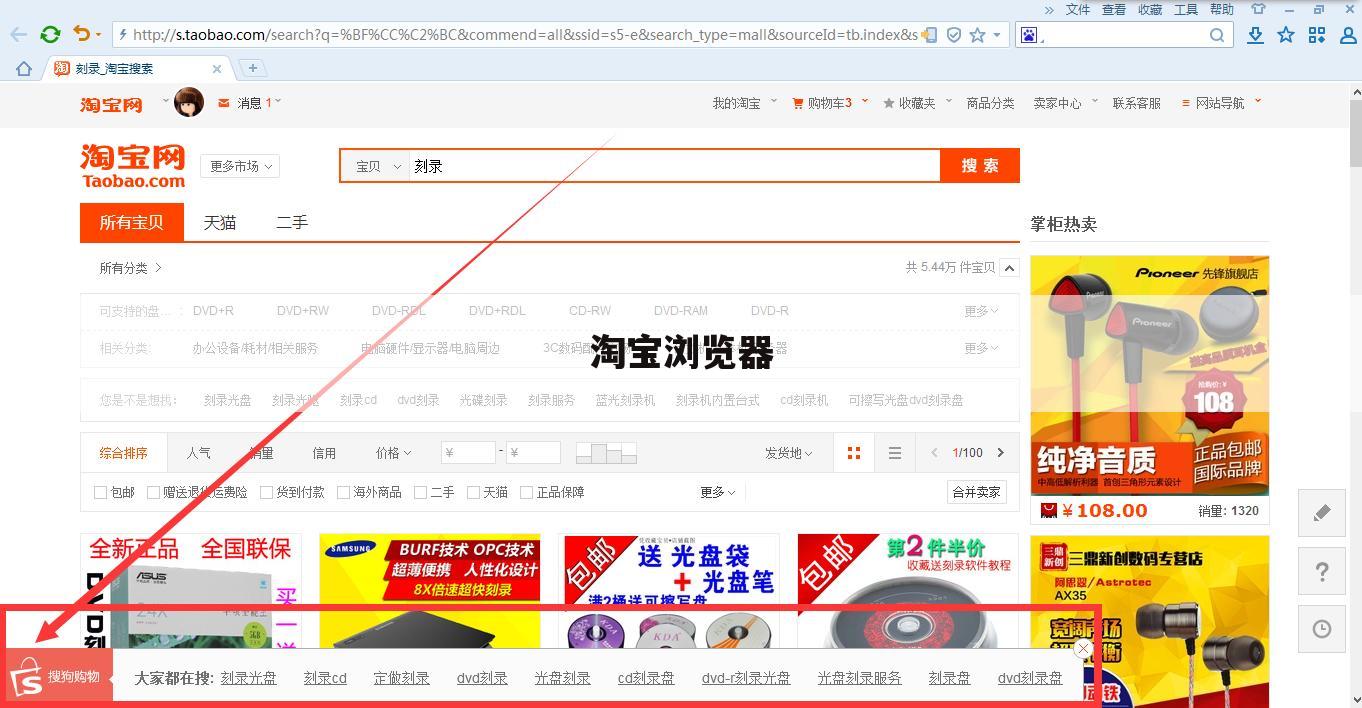Open a new tab with the plus button
1362x708 pixels.
click(253, 68)
